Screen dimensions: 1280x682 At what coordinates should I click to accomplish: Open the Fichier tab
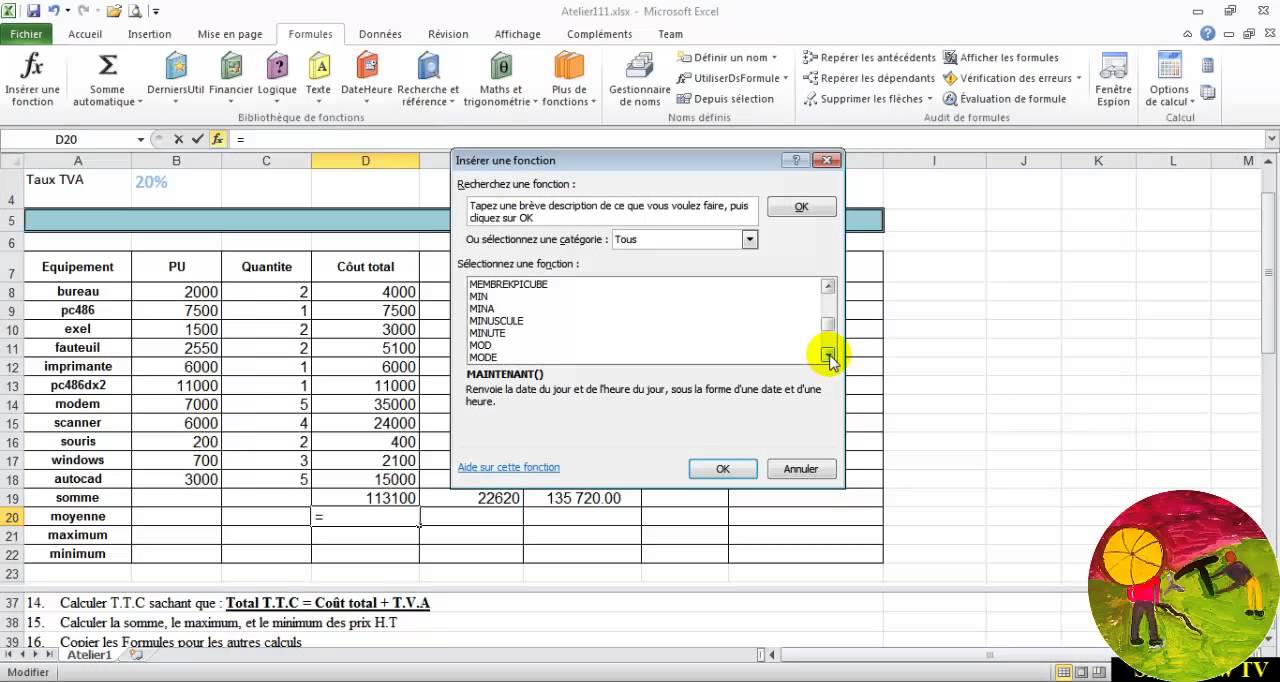coord(27,34)
